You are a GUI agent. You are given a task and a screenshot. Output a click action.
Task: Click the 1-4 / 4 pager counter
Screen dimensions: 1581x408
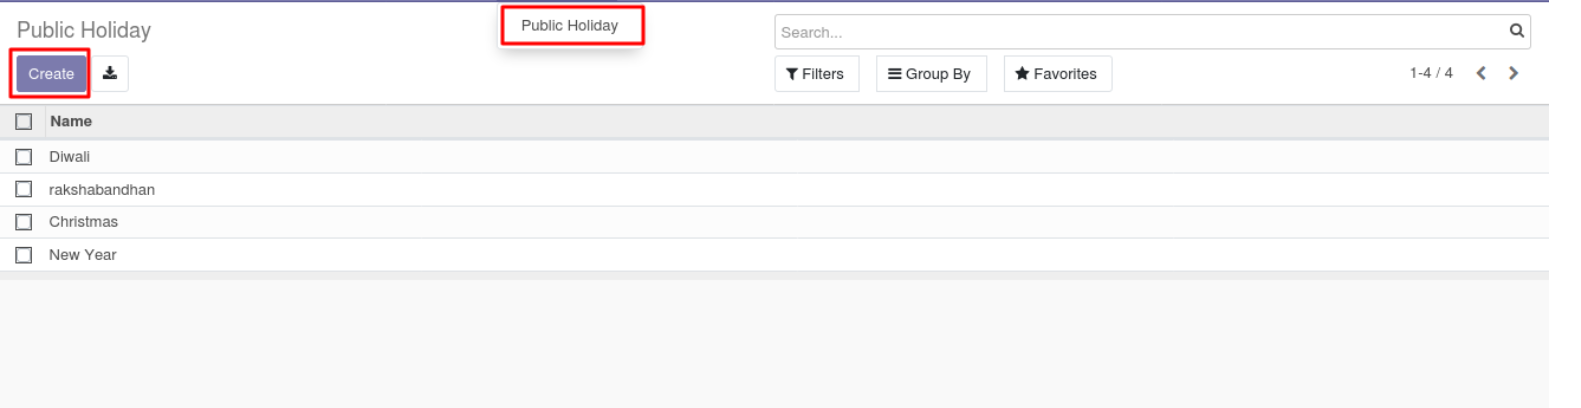tap(1431, 73)
